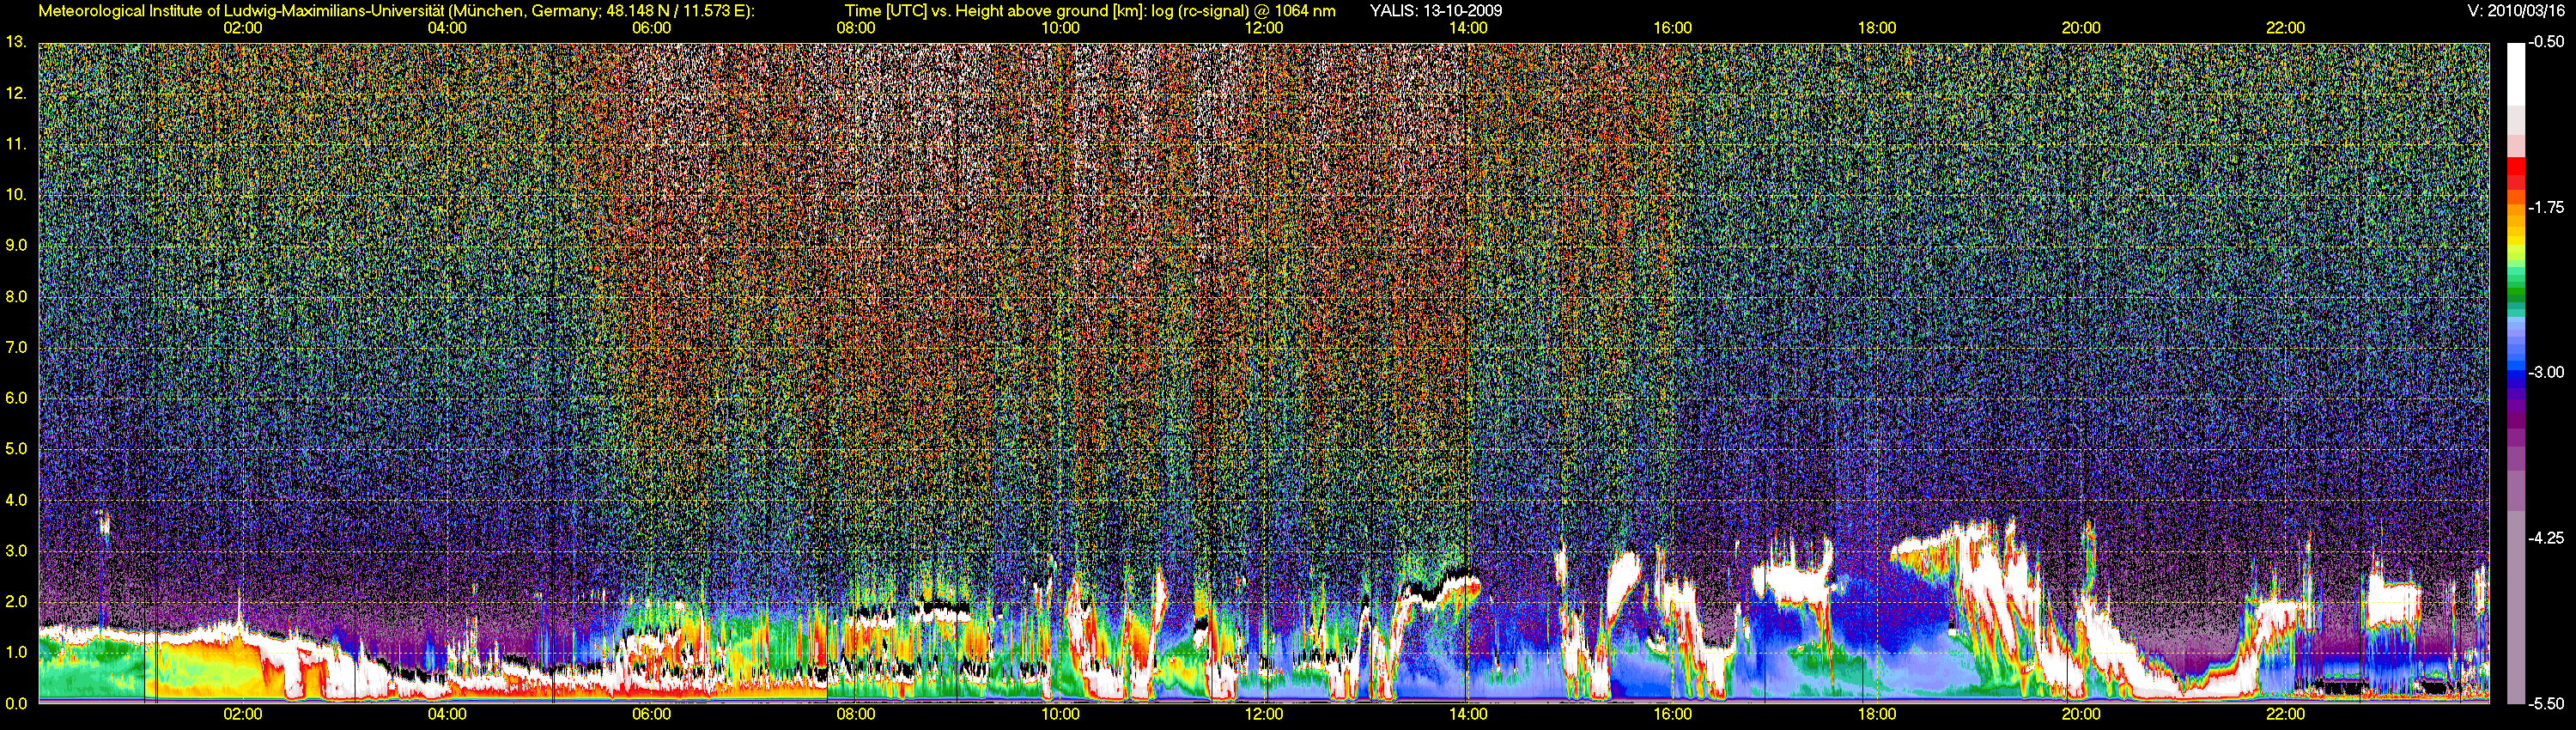This screenshot has width=2576, height=730.
Task: Click the '4.0' height axis label
Action: [x=16, y=500]
